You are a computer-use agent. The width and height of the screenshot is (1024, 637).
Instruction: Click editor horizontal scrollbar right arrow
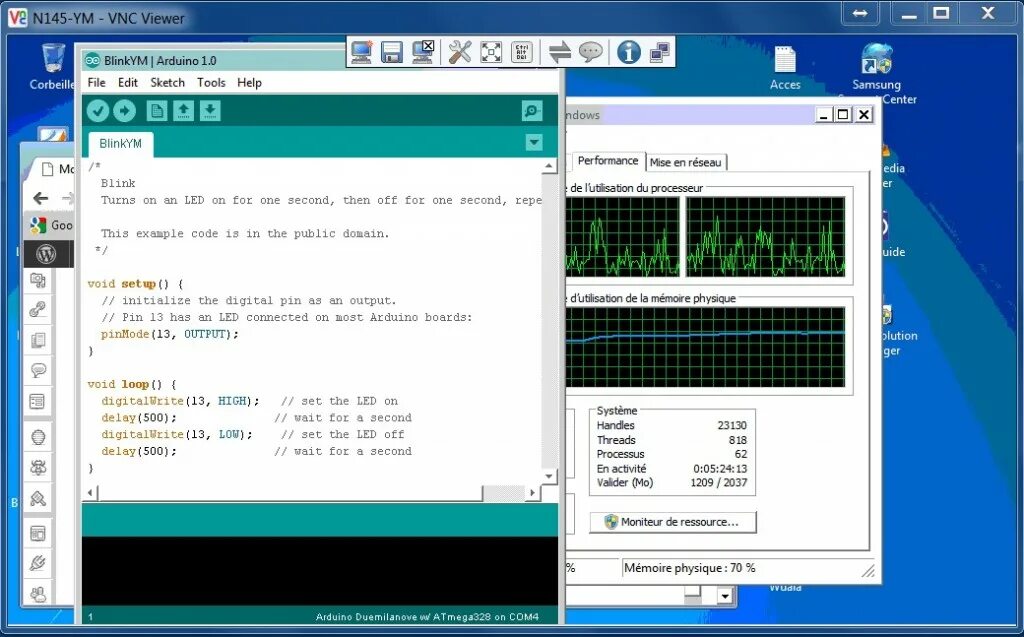[x=533, y=493]
